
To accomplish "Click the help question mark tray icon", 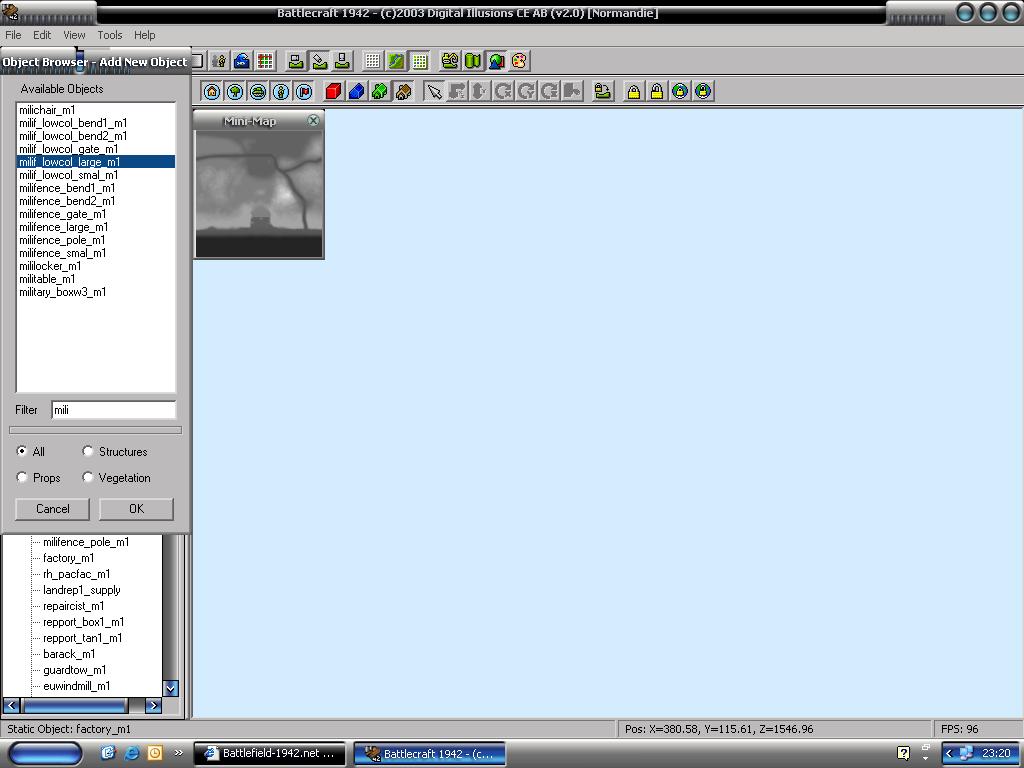I will tap(903, 754).
